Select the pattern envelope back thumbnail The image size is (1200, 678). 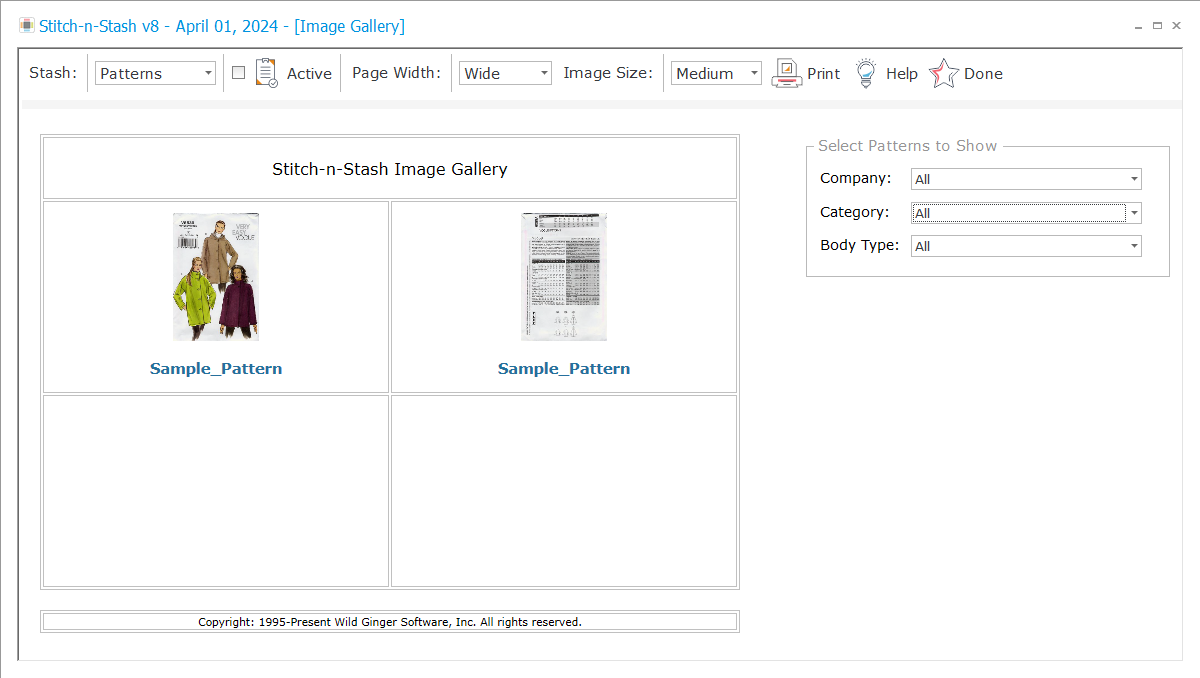[x=564, y=276]
